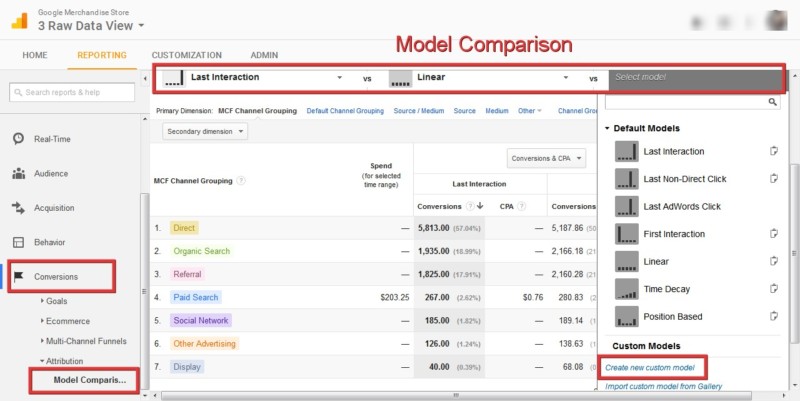The width and height of the screenshot is (800, 401).
Task: Open the Secondary dimension dropdown
Action: pyautogui.click(x=205, y=130)
